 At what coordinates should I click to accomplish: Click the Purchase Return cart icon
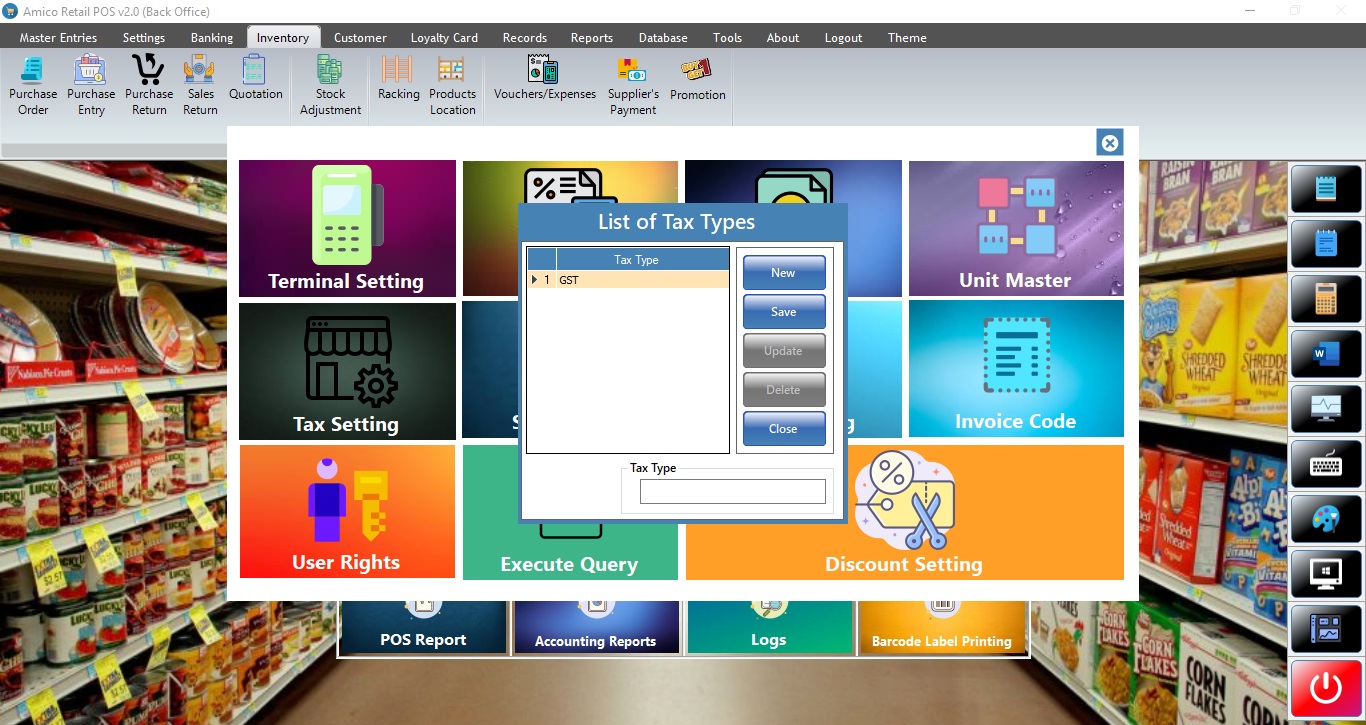tap(149, 71)
